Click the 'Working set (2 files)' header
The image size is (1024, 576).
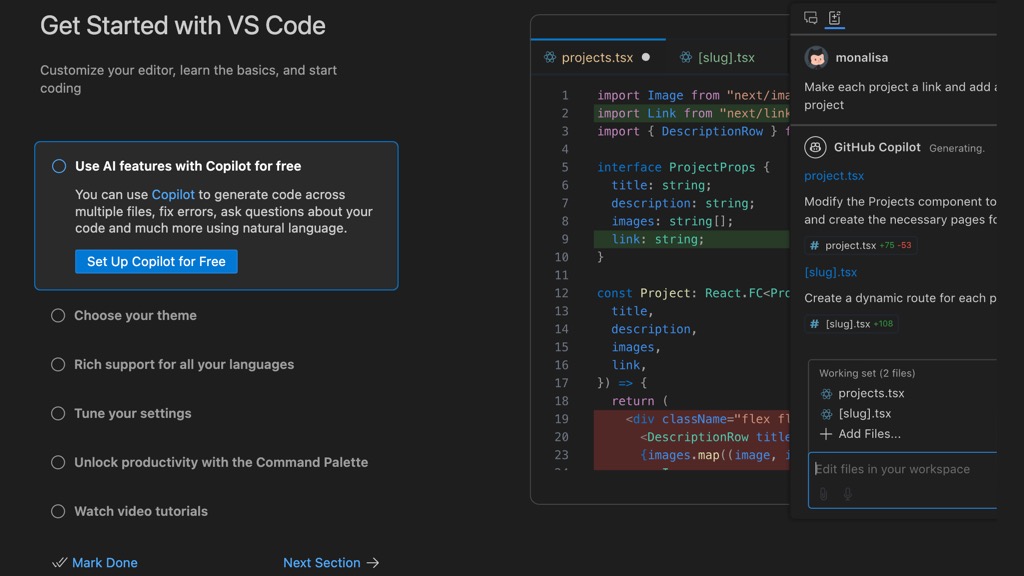[867, 373]
